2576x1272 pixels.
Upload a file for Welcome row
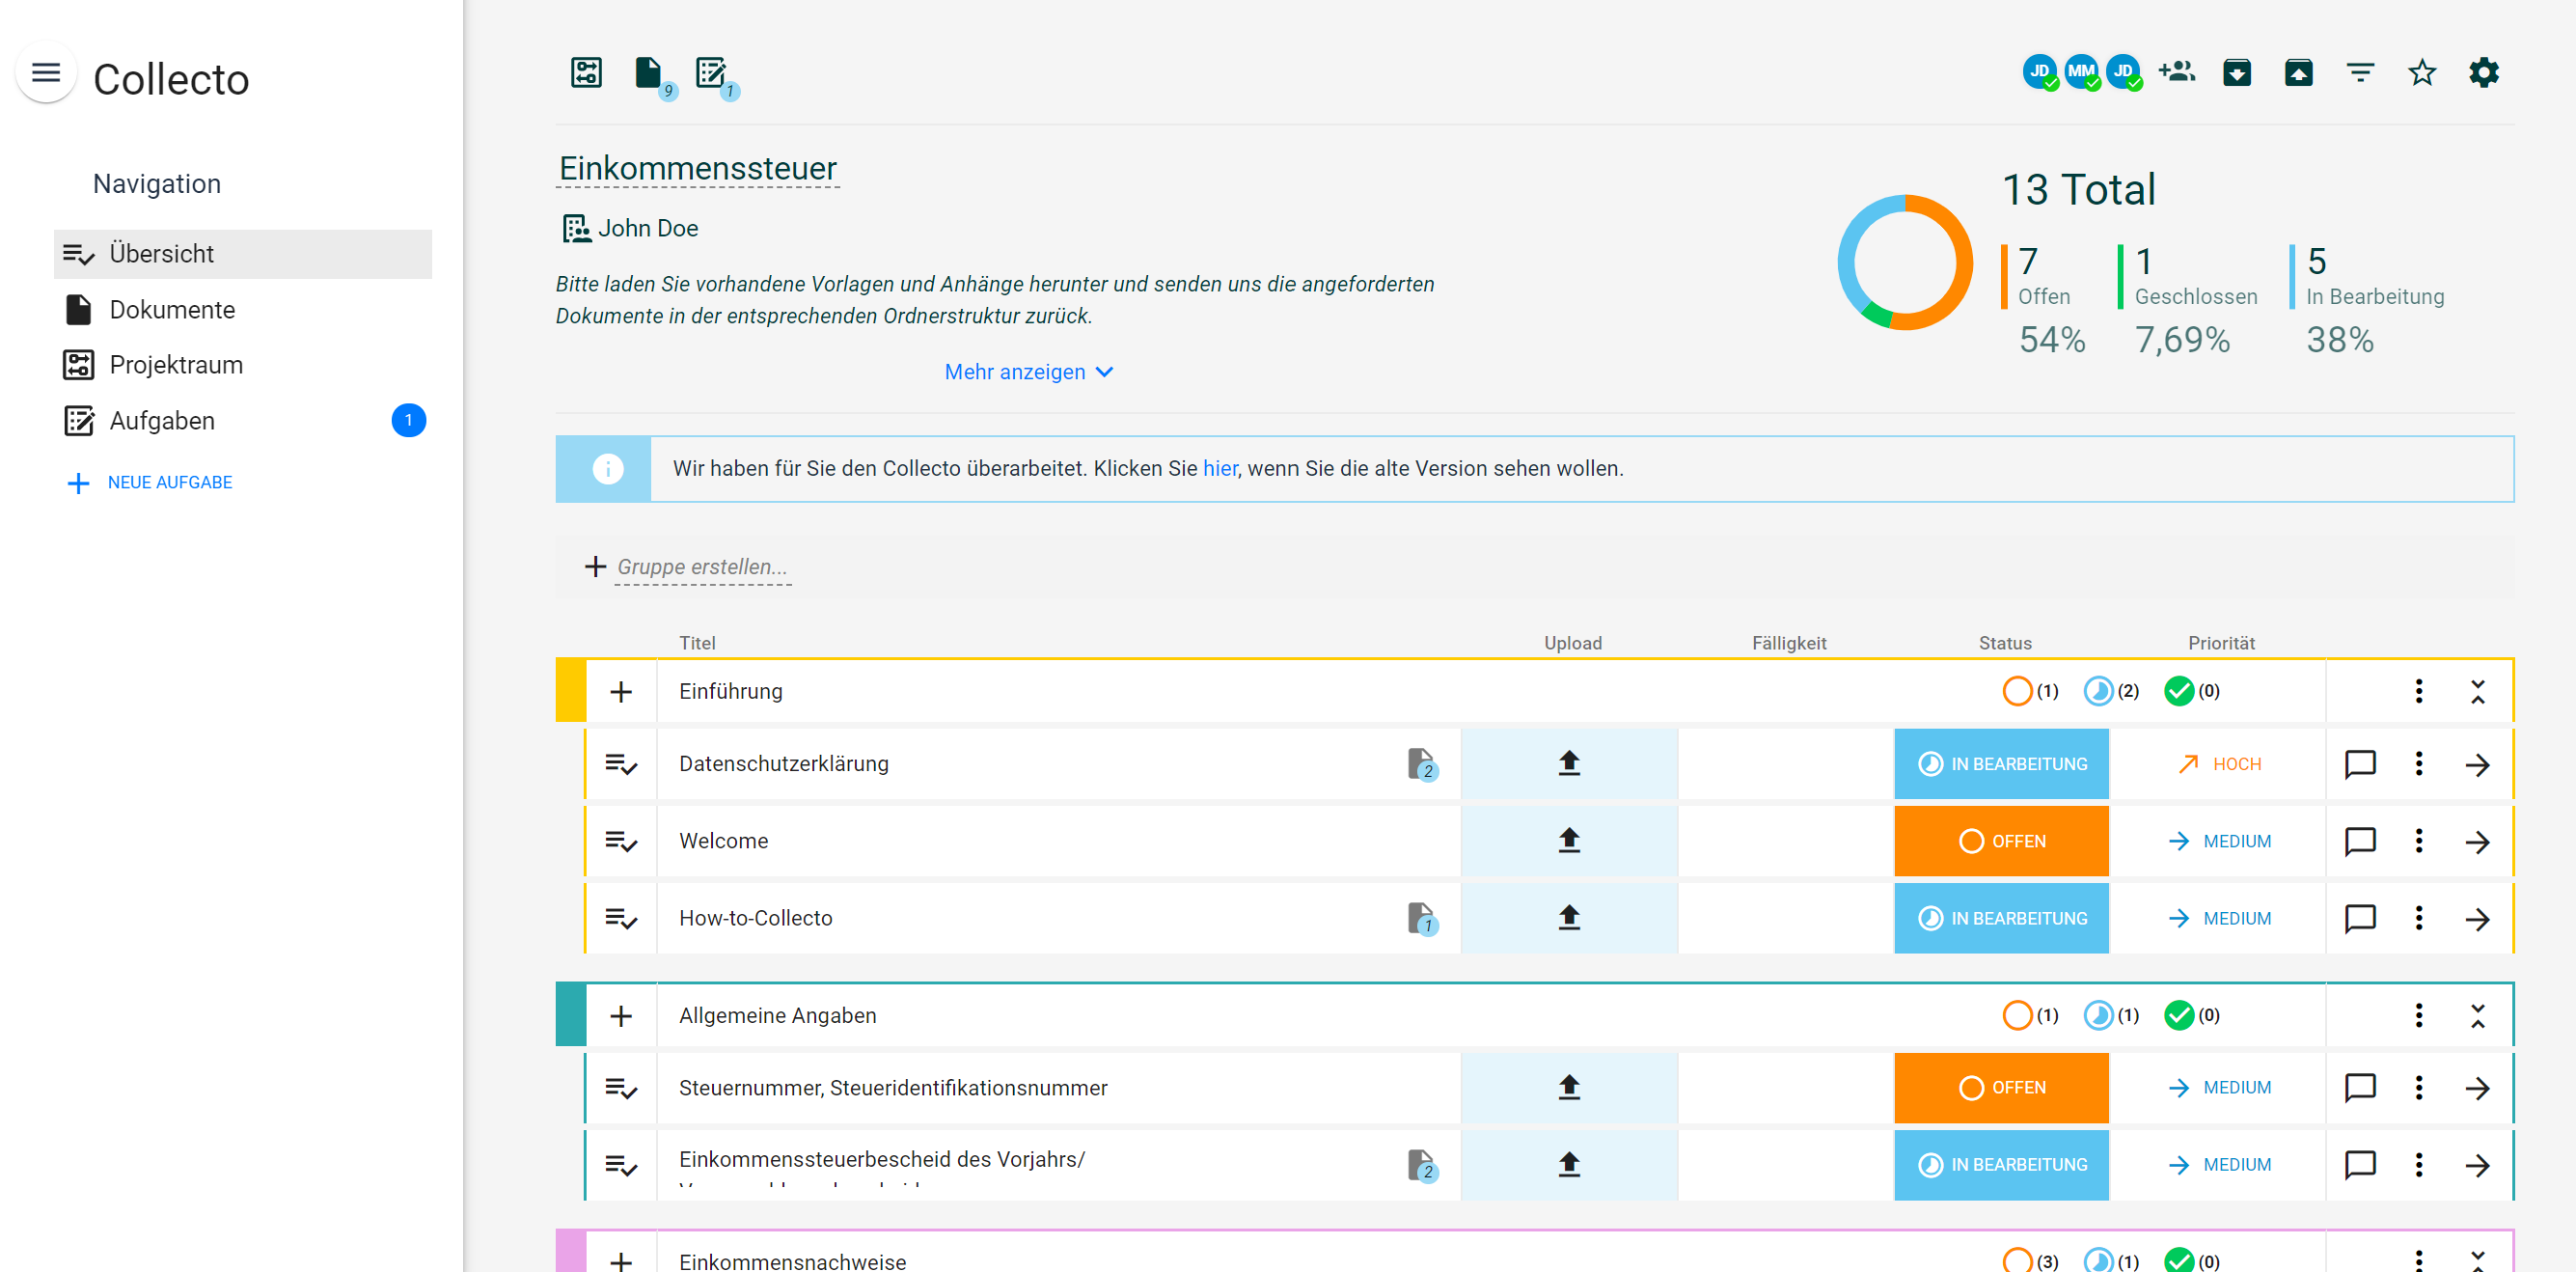tap(1569, 841)
